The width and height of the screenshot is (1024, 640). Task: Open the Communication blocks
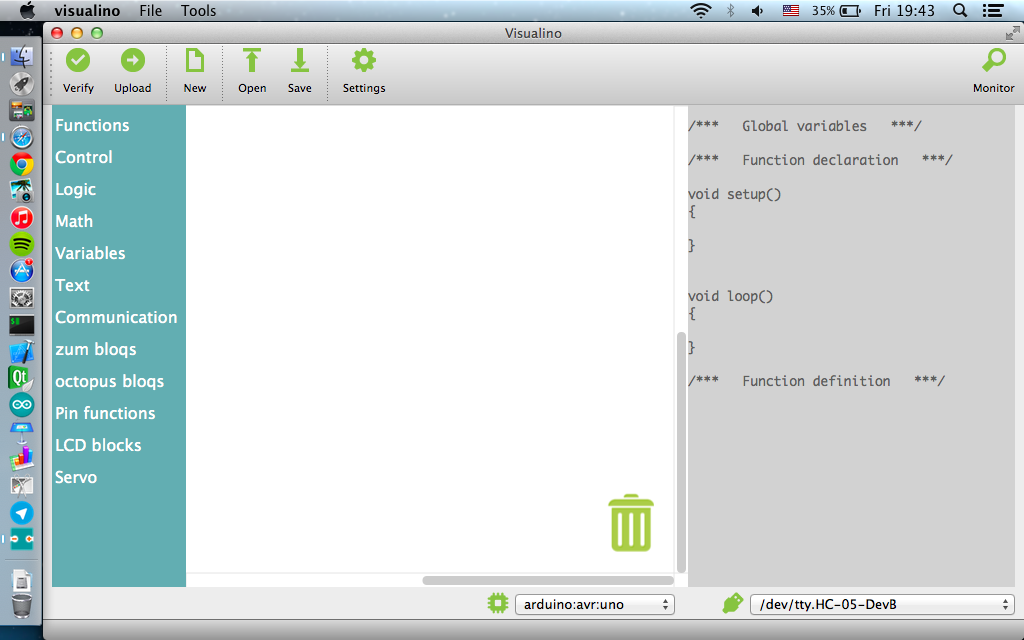116,317
